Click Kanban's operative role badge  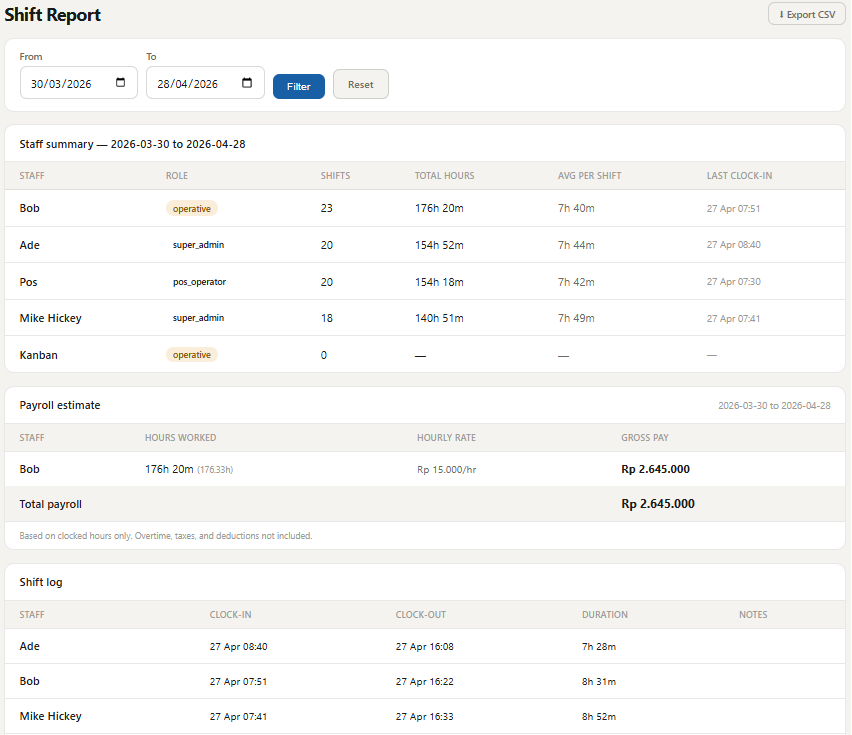[192, 355]
